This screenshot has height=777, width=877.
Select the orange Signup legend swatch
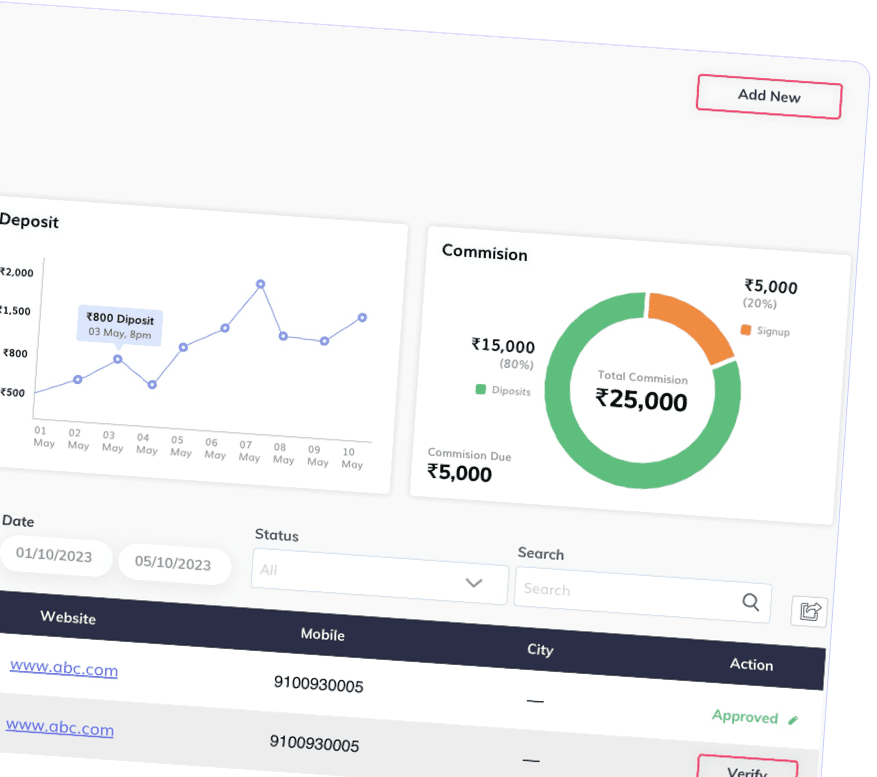746,329
